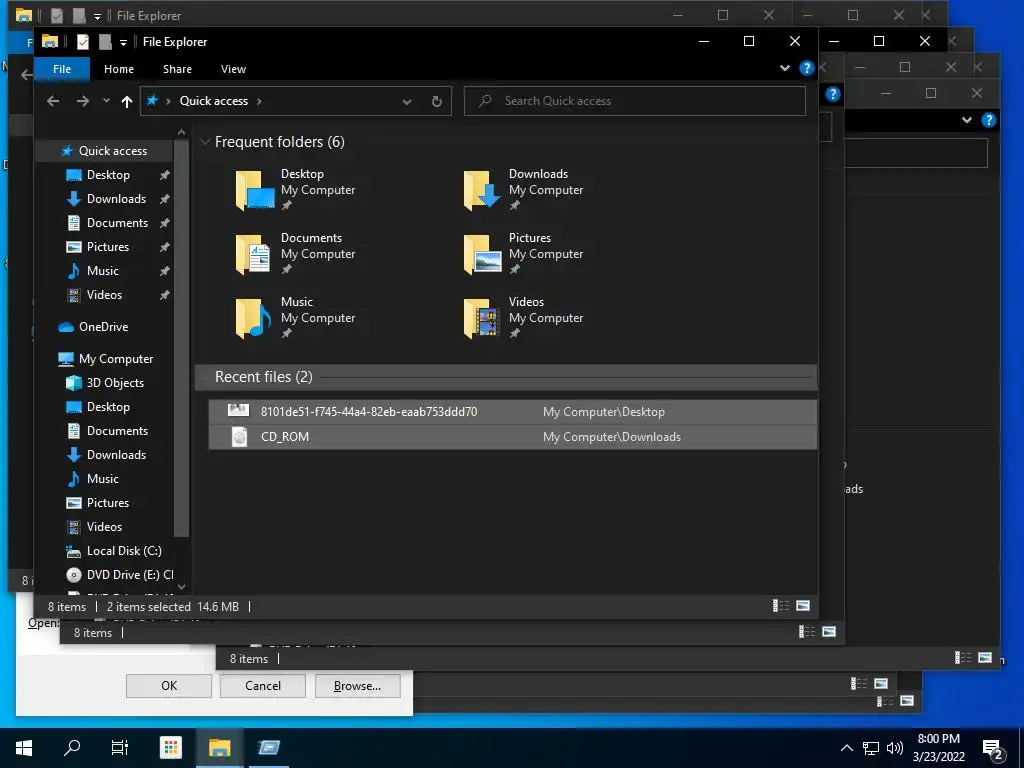Select the Documents frequent folder icon

[255, 254]
